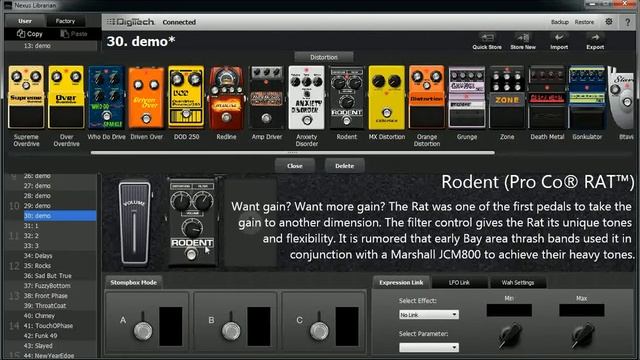Click the Copy icon button
The width and height of the screenshot is (640, 360).
[x=29, y=34]
